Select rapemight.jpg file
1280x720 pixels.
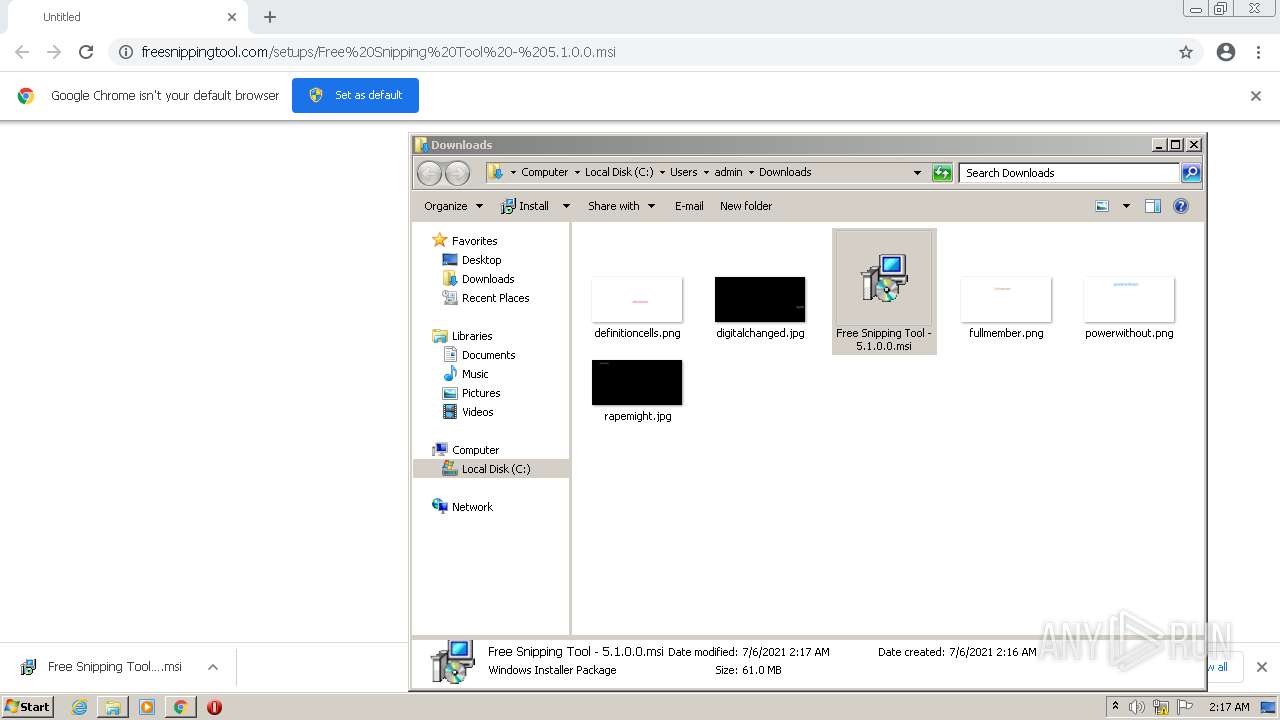click(x=637, y=391)
